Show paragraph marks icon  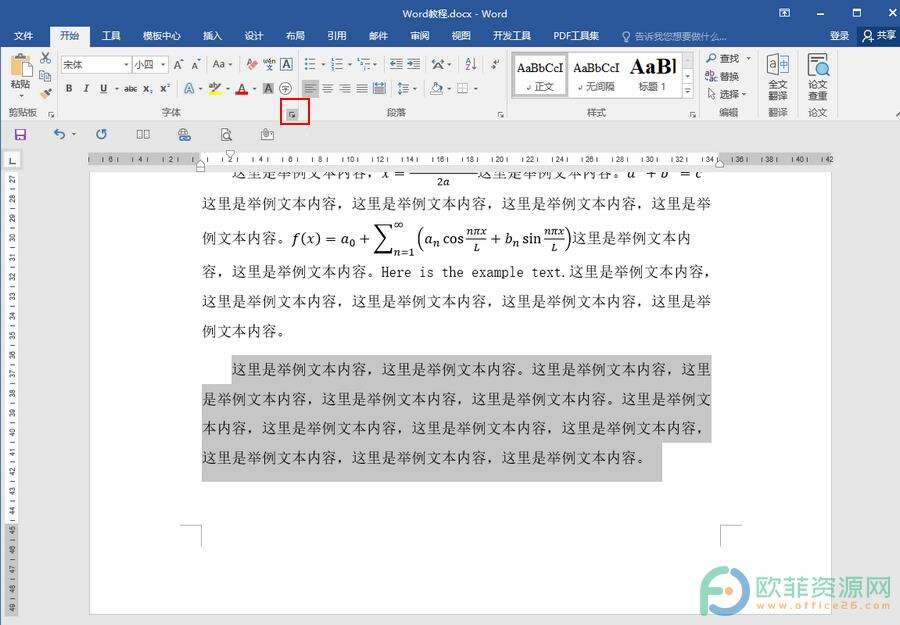(x=495, y=64)
